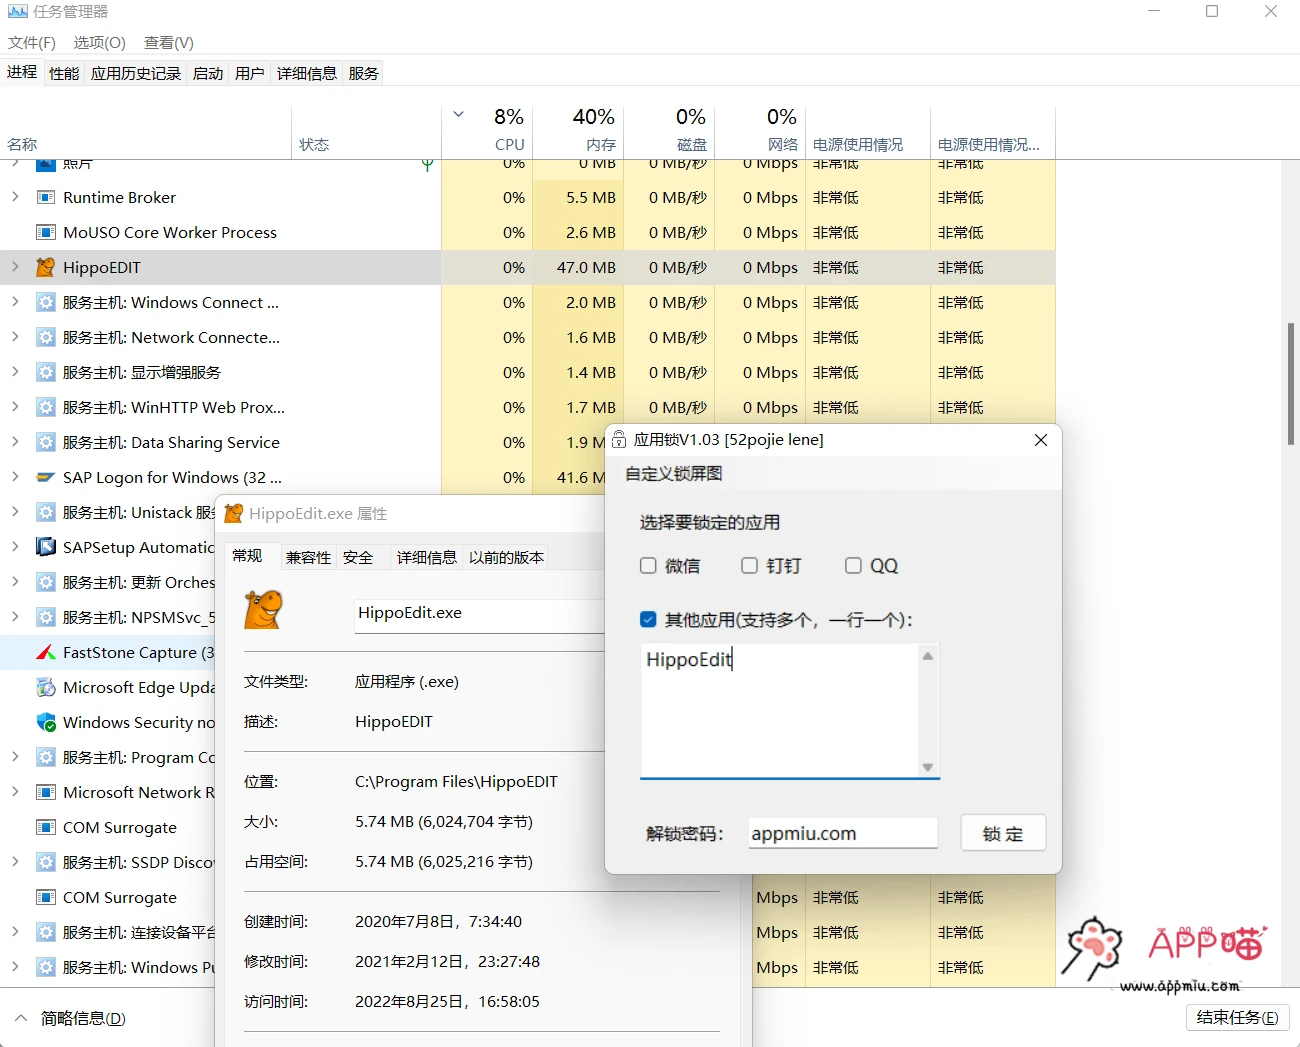Click the gear icon for 服务主机: 显示增强服务
The image size is (1300, 1047).
(x=45, y=372)
